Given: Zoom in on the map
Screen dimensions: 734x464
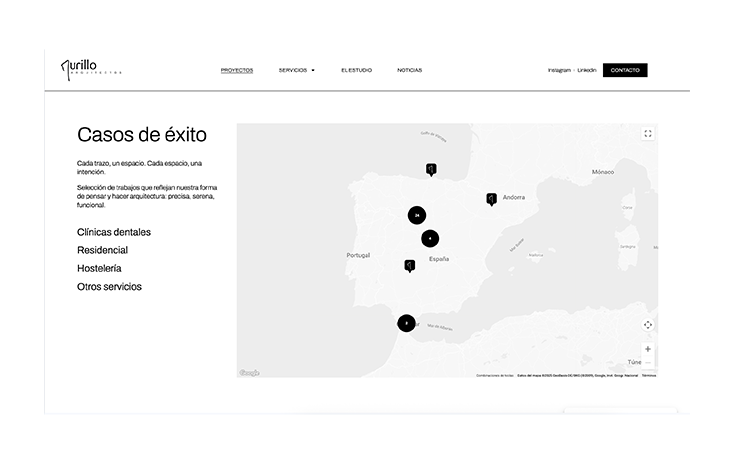Looking at the screenshot, I should coord(648,349).
